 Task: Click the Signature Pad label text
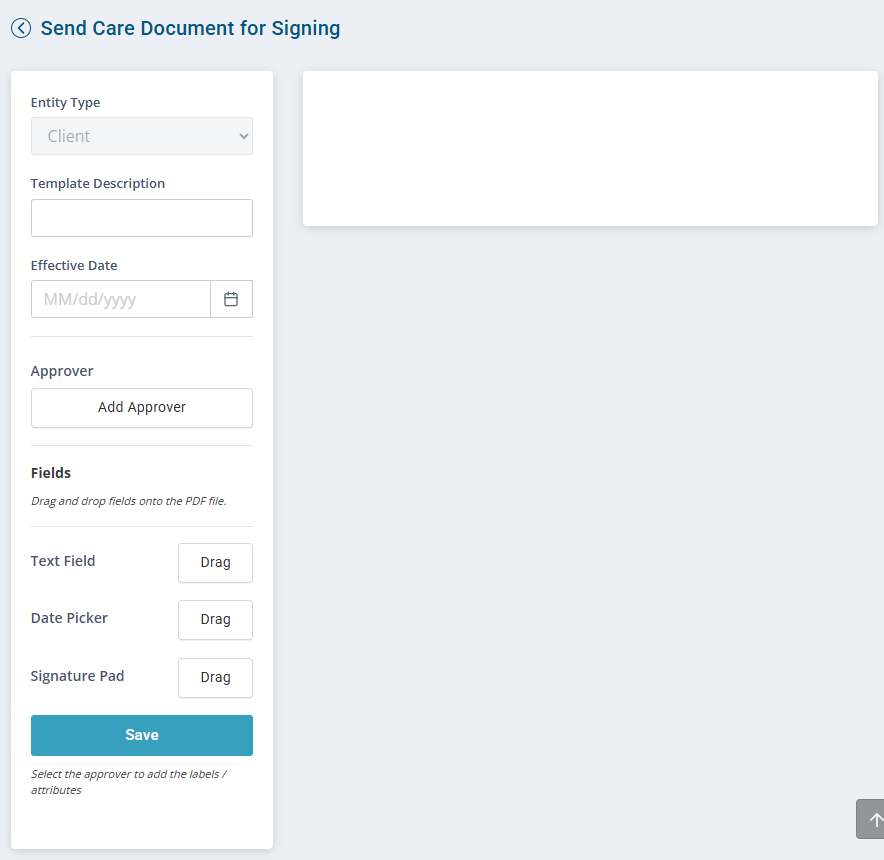point(77,676)
